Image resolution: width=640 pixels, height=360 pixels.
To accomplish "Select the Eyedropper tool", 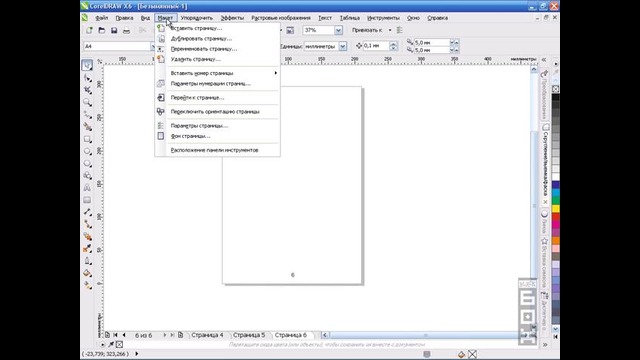I will click(87, 249).
